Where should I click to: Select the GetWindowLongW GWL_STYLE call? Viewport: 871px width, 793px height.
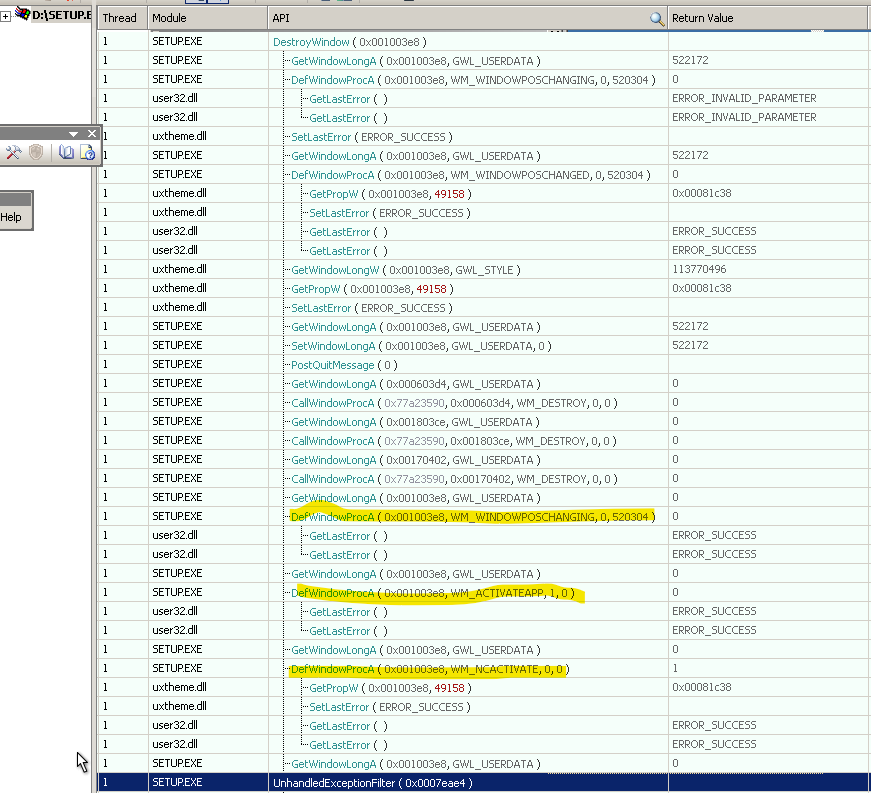click(405, 270)
